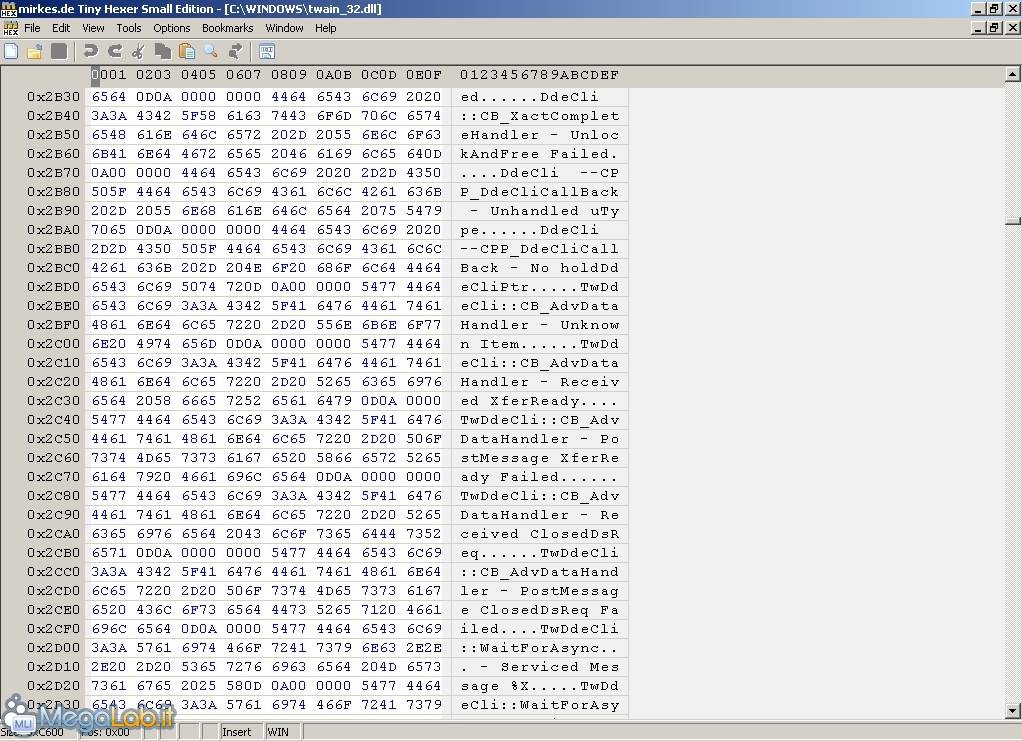1022x741 pixels.
Task: Click hex word 505F in row 0x2B80
Action: tap(109, 192)
